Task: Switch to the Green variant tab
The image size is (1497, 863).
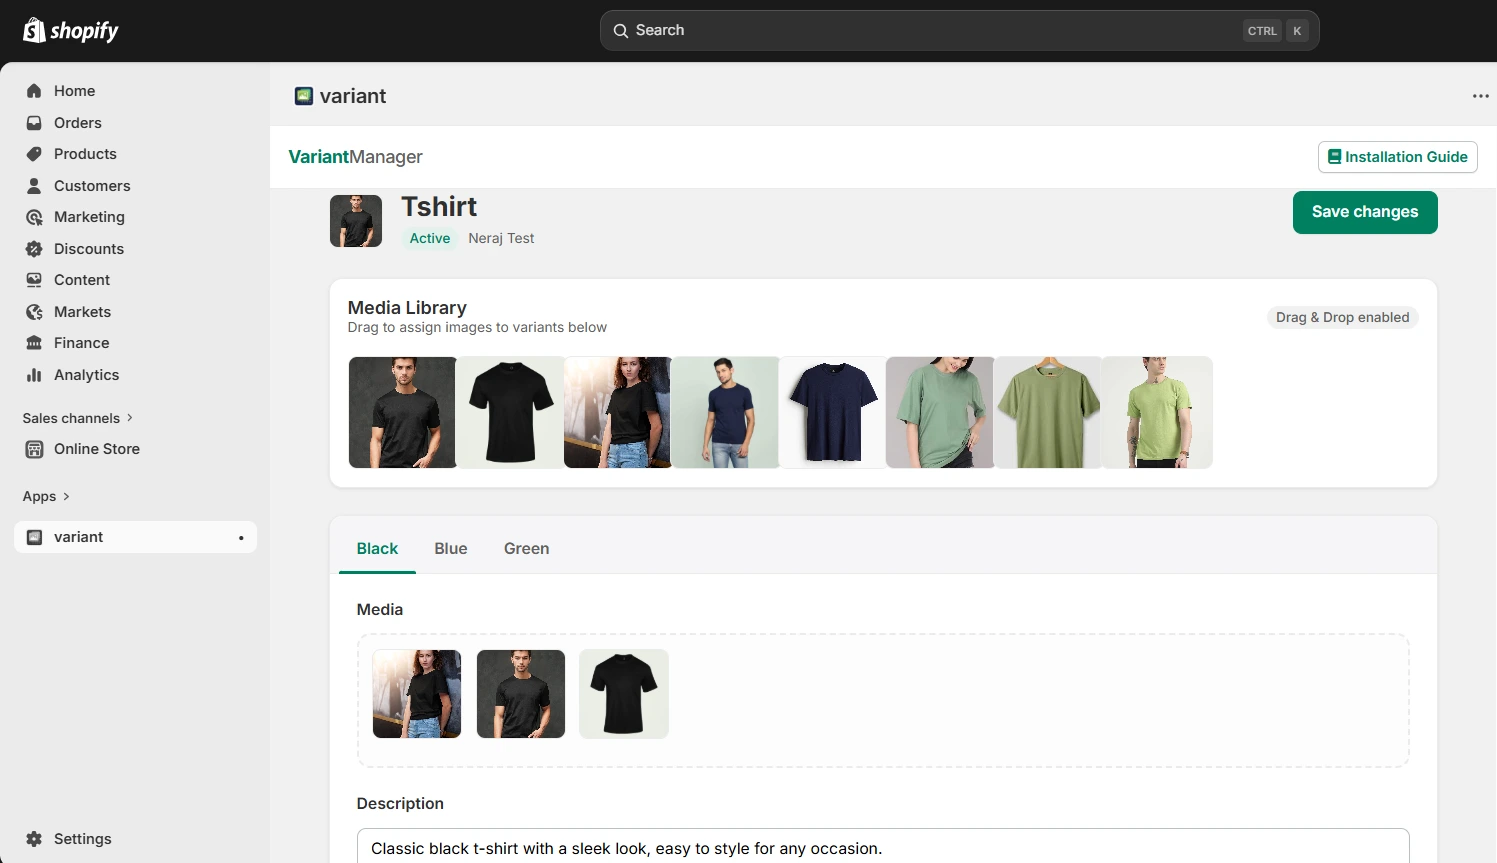Action: (x=526, y=548)
